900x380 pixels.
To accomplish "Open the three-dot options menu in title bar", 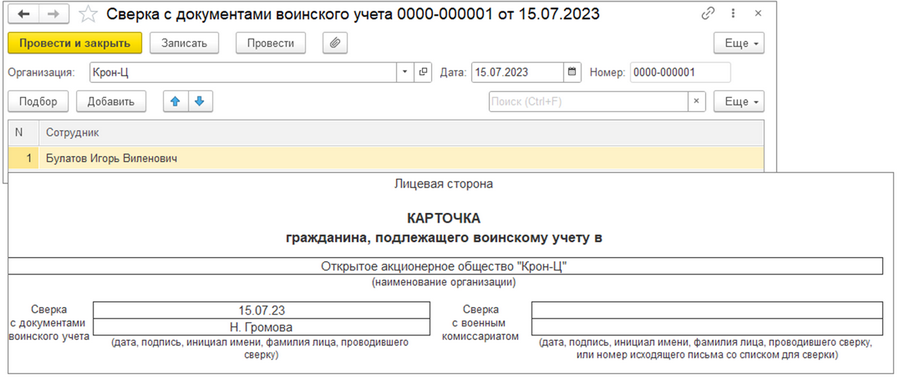I will [733, 13].
